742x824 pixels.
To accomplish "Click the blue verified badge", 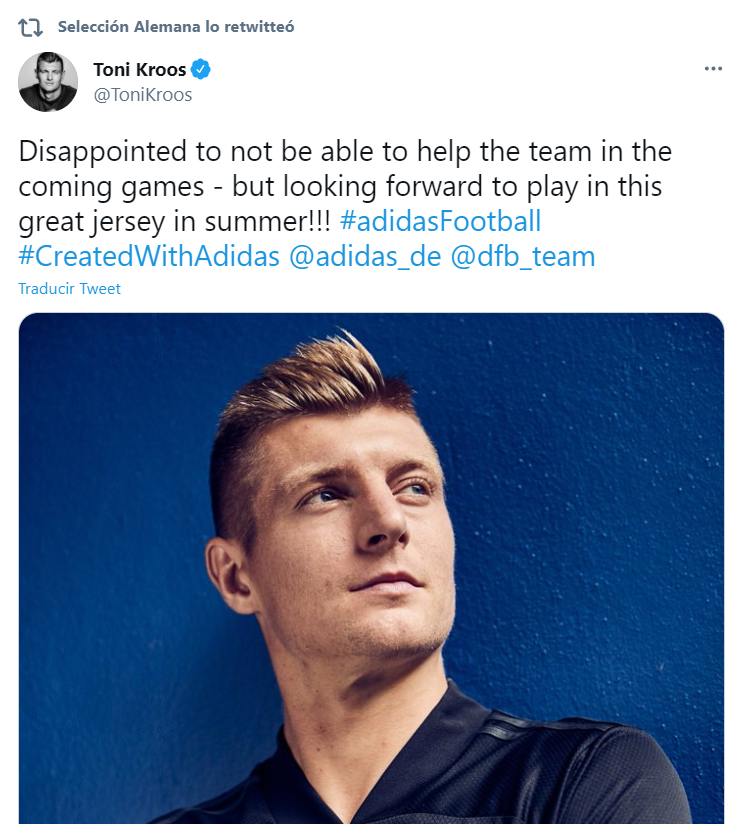I will (200, 70).
